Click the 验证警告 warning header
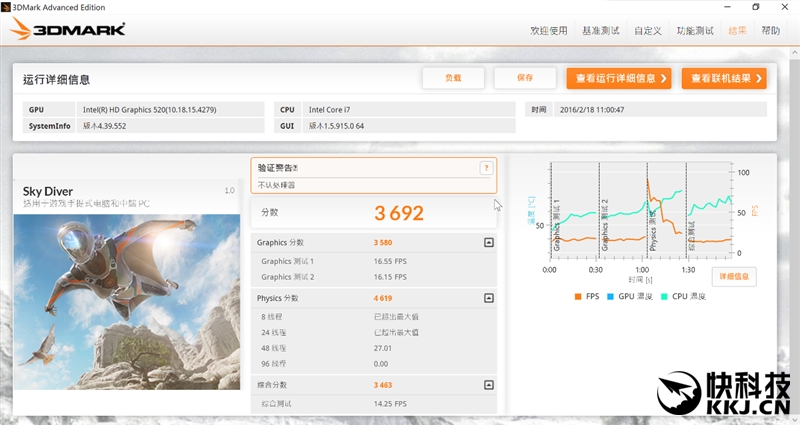This screenshot has width=800, height=425. pos(278,168)
